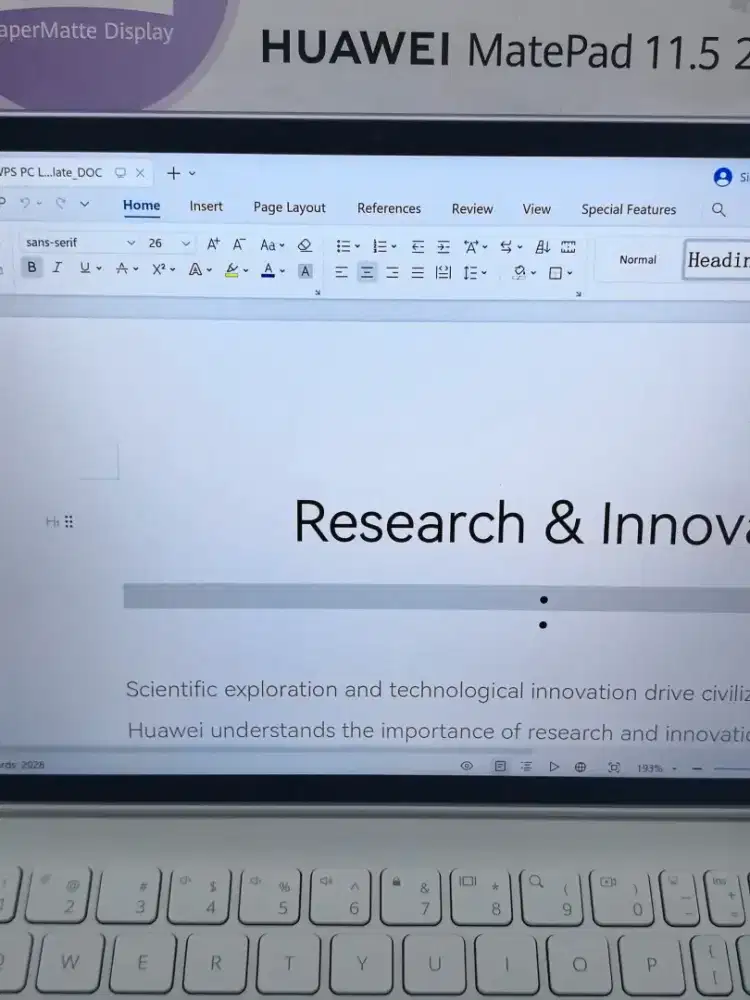Expand font color arrow
The image size is (750, 1000).
click(x=283, y=271)
